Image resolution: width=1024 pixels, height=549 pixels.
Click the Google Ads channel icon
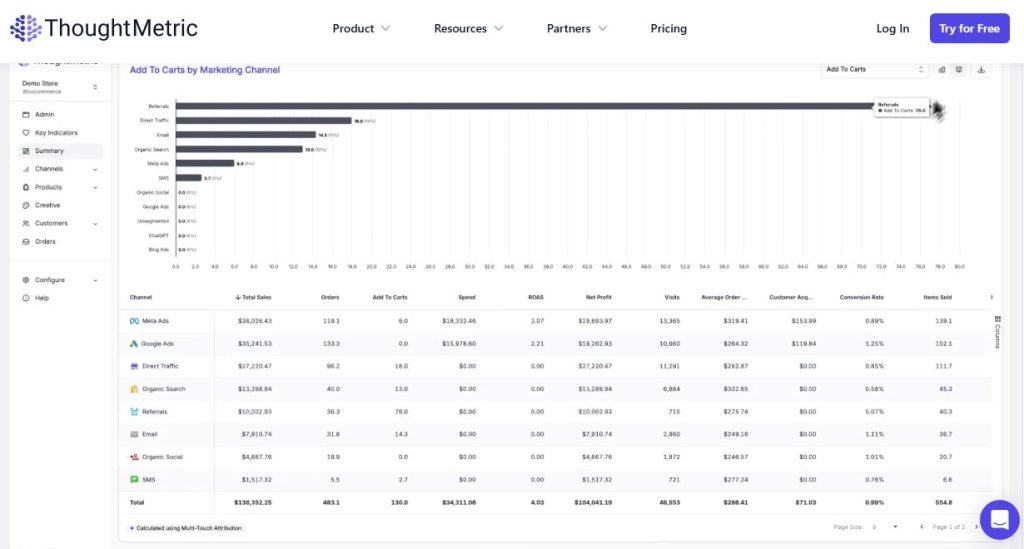[x=134, y=343]
